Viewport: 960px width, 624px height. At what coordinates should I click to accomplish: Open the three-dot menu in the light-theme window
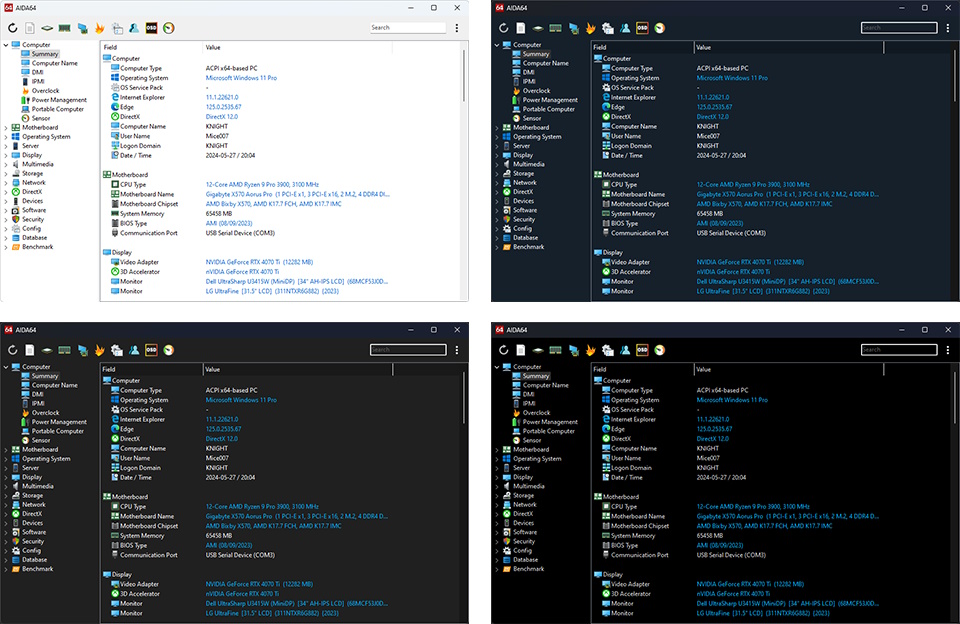click(x=457, y=28)
